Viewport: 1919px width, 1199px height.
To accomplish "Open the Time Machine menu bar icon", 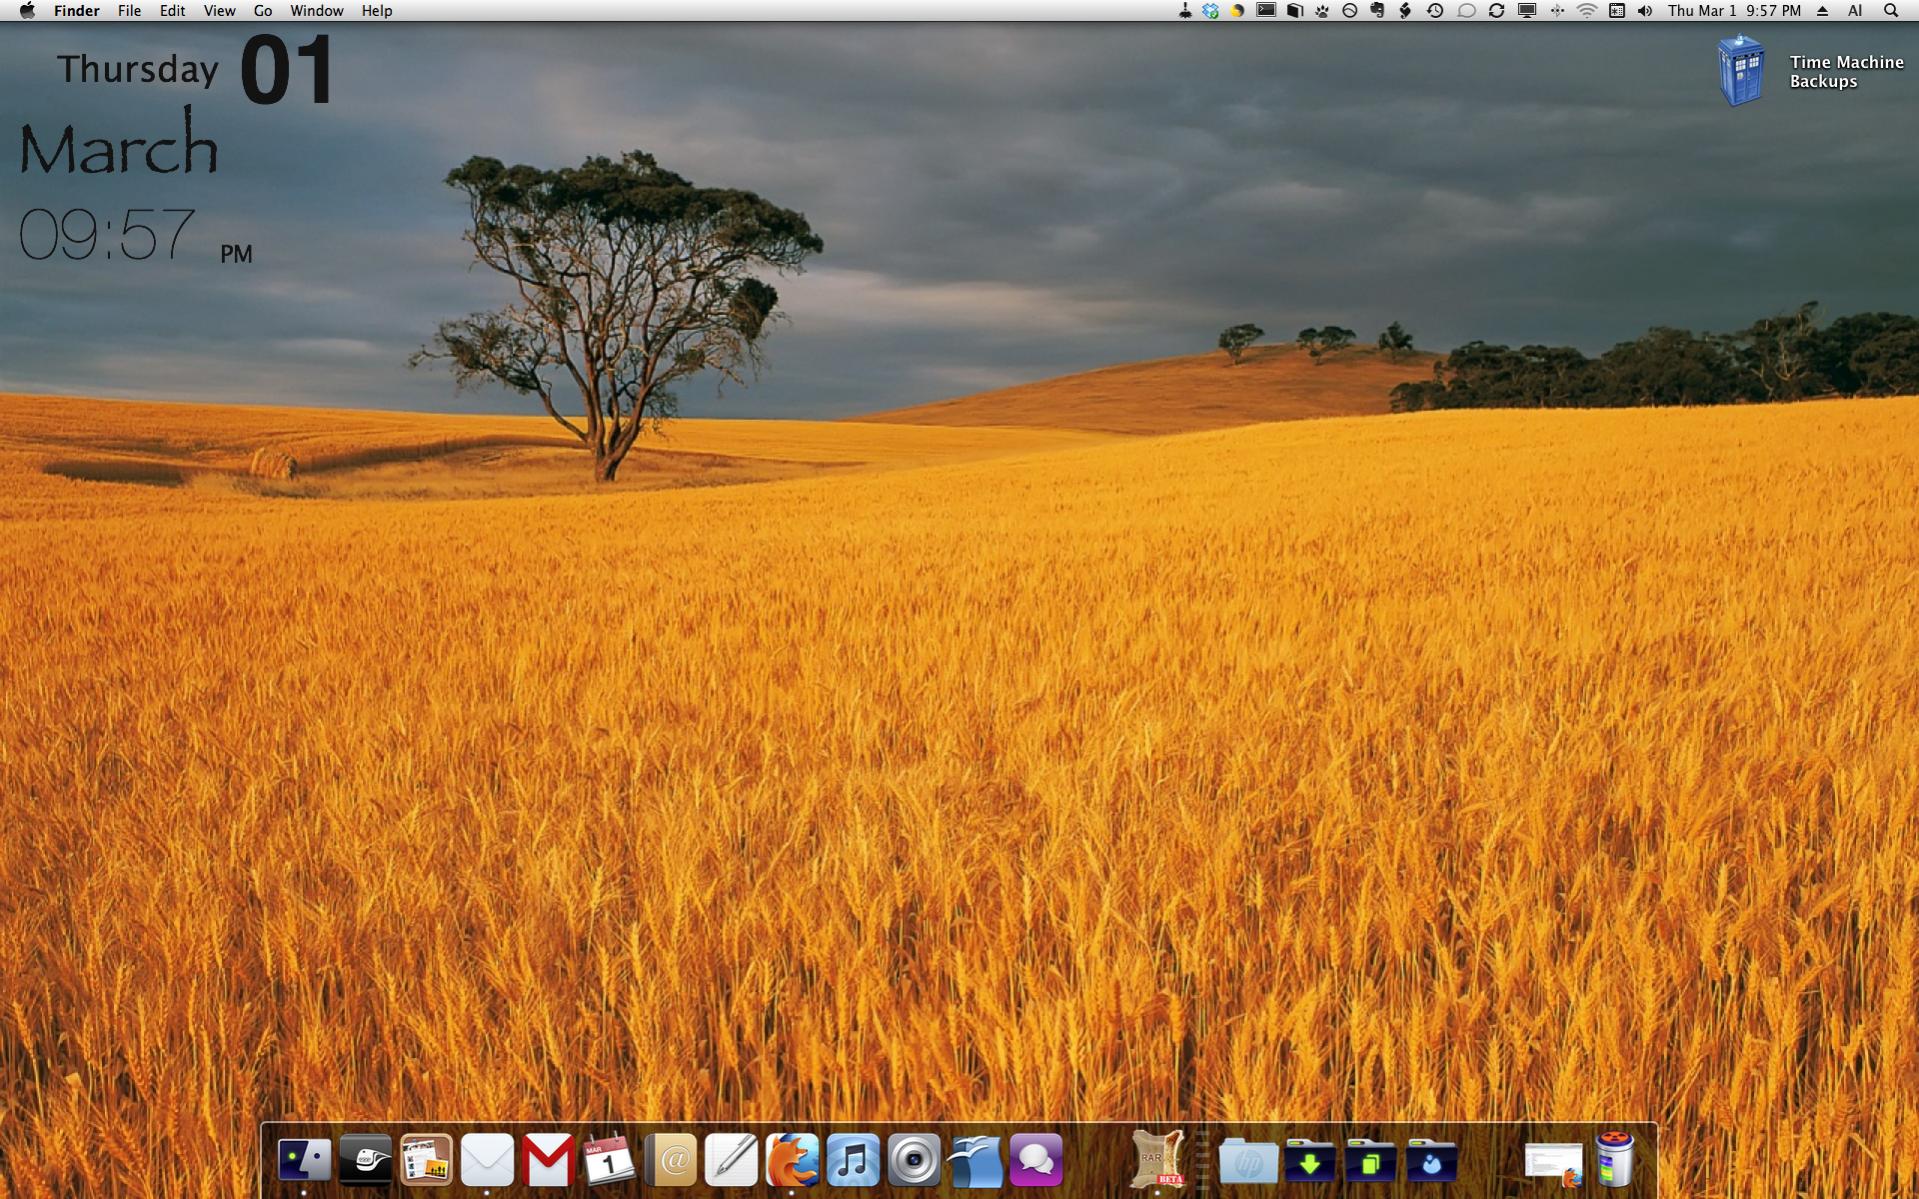I will click(x=1435, y=10).
